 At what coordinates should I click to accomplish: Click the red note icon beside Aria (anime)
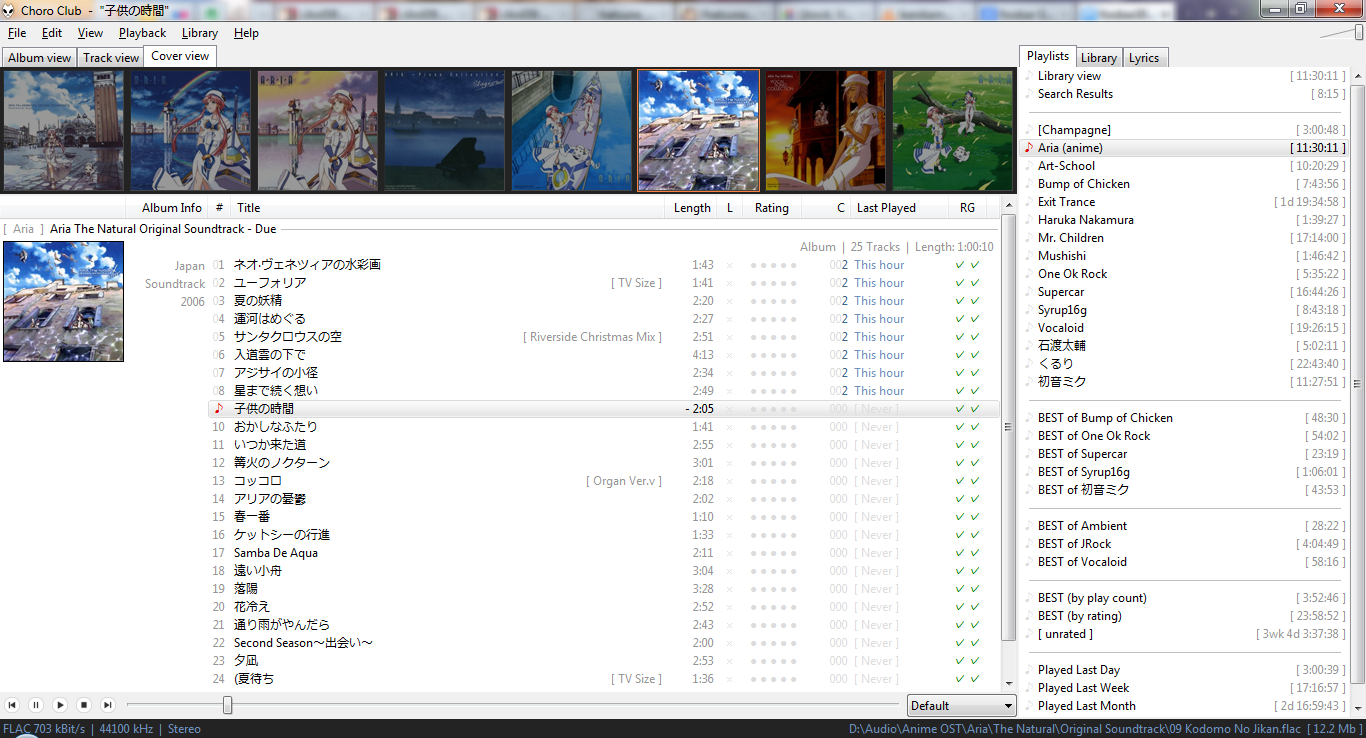[1029, 148]
